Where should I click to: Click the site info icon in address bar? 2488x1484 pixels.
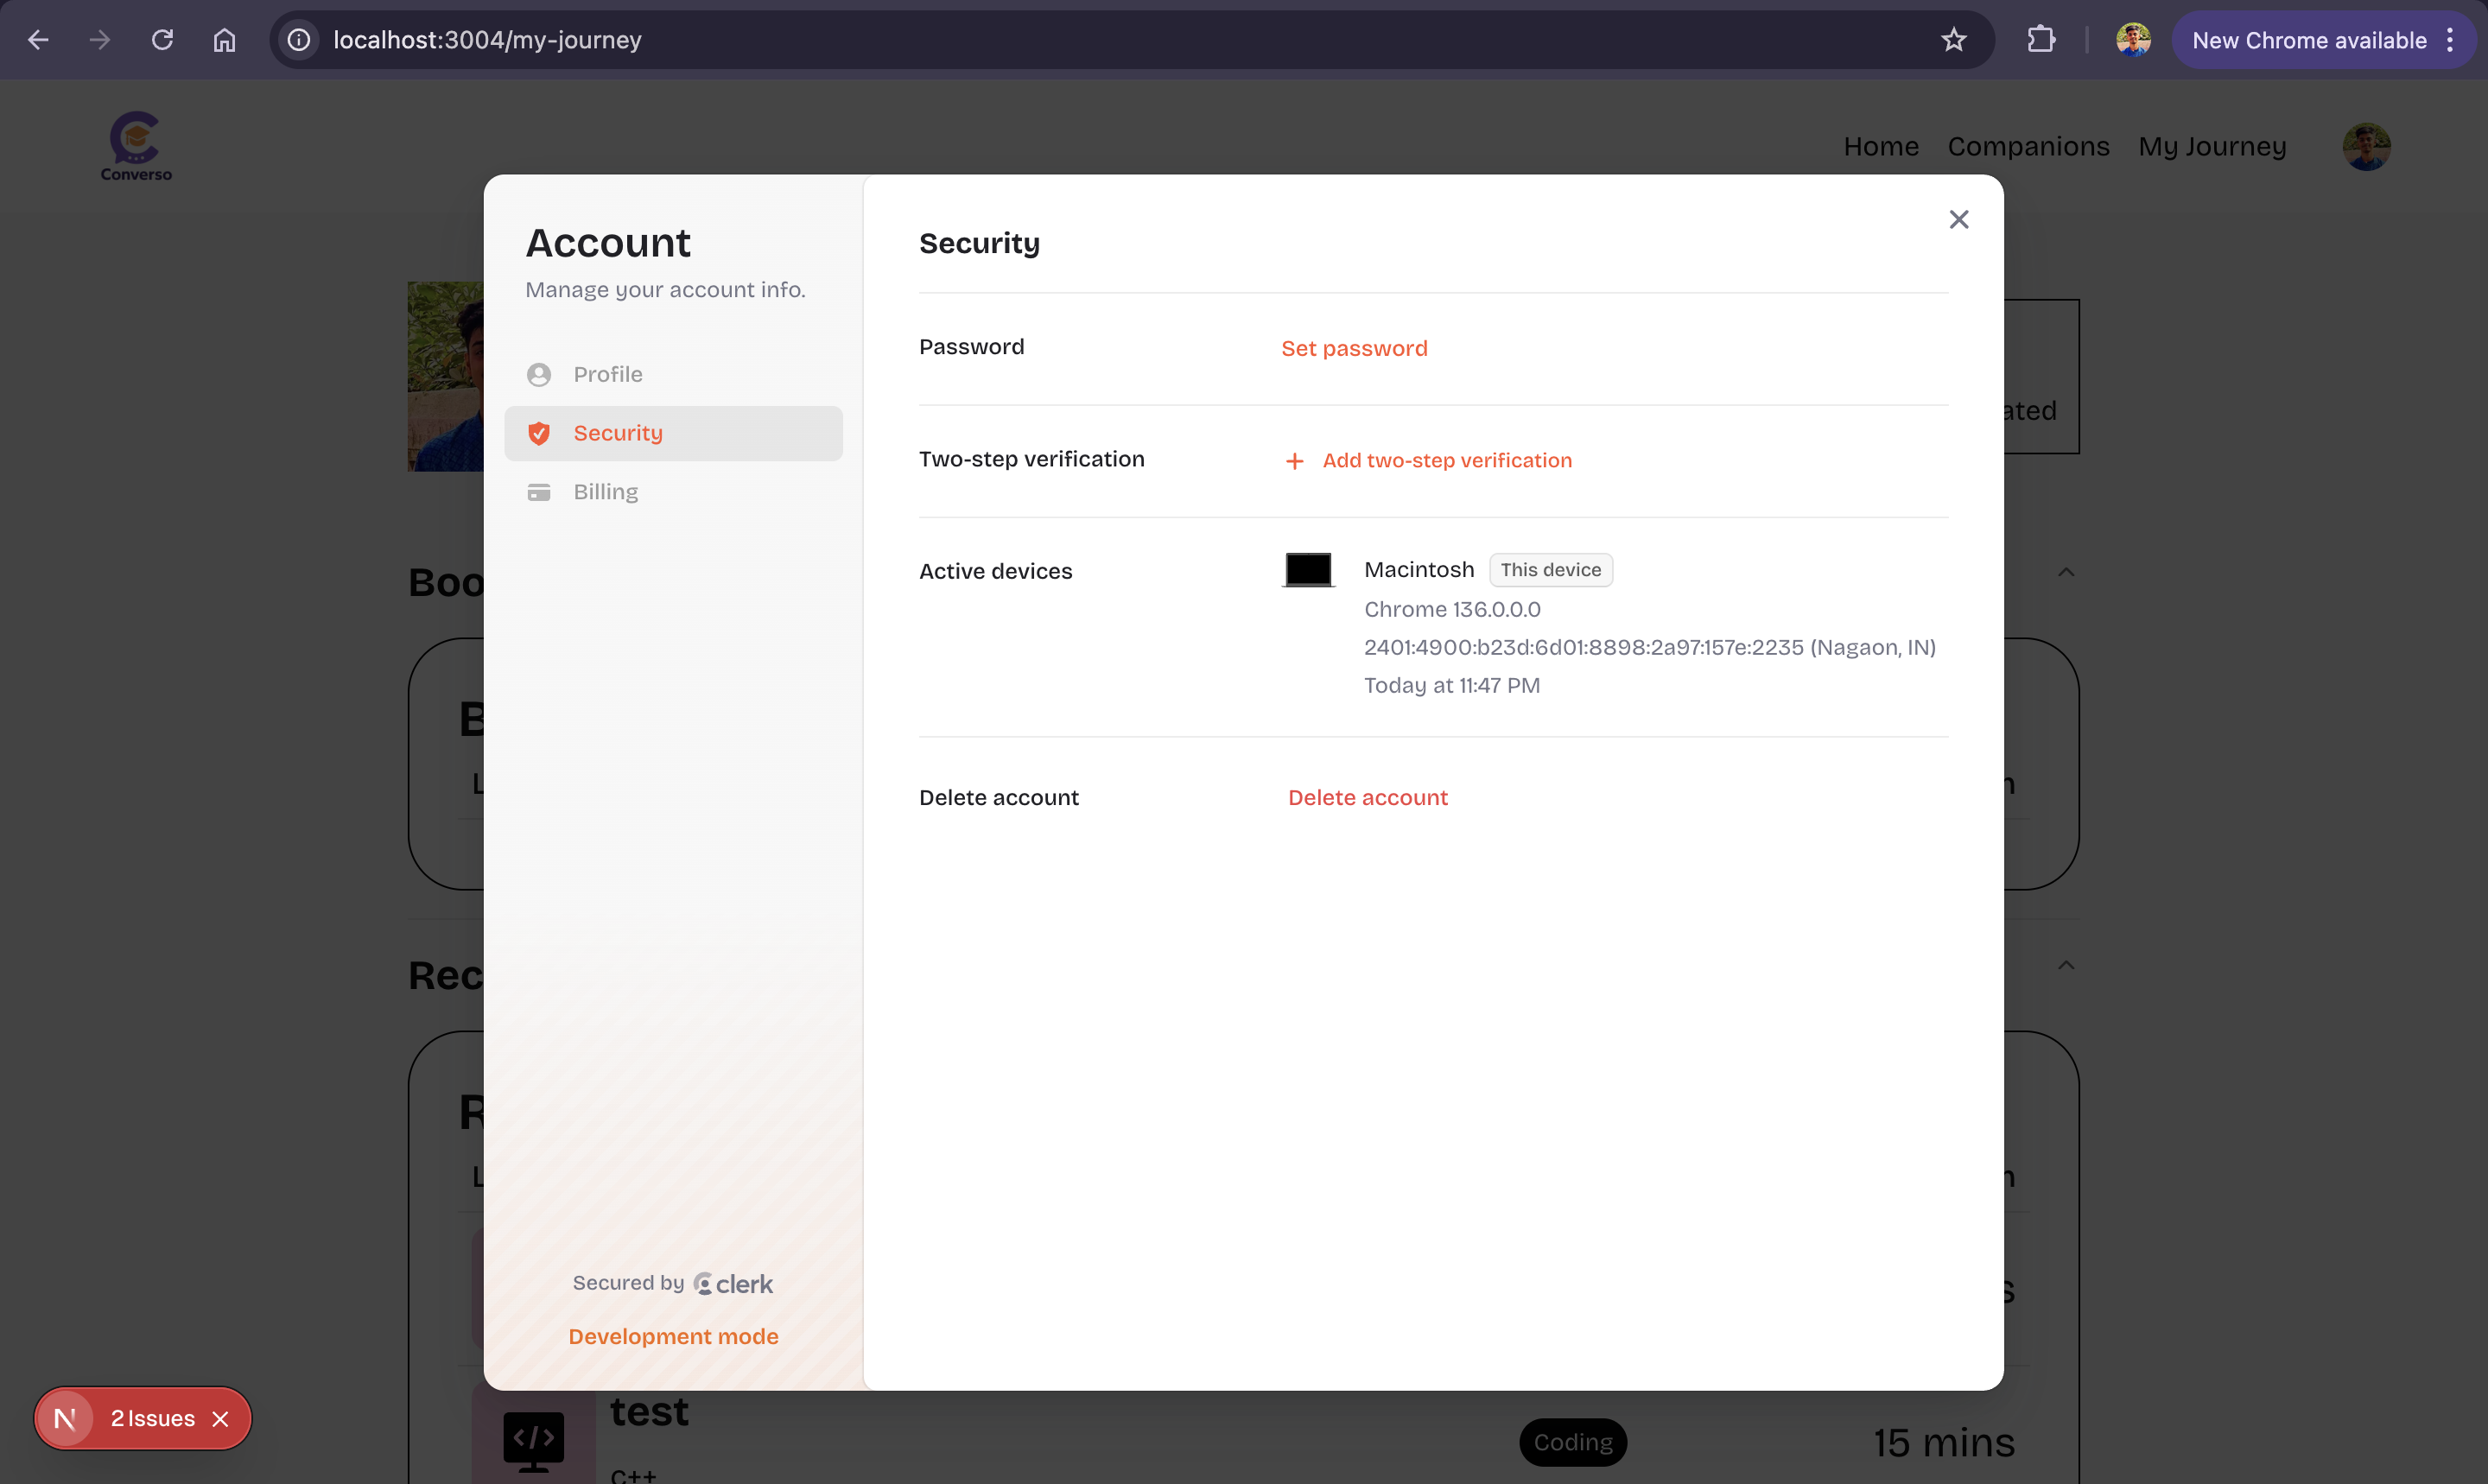pos(299,40)
